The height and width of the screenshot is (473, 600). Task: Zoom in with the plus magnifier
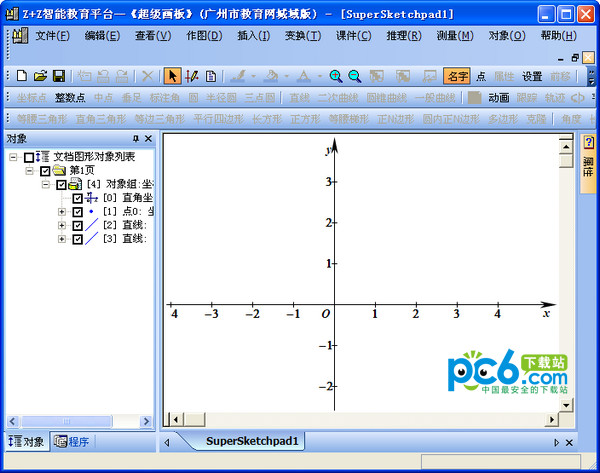click(336, 76)
